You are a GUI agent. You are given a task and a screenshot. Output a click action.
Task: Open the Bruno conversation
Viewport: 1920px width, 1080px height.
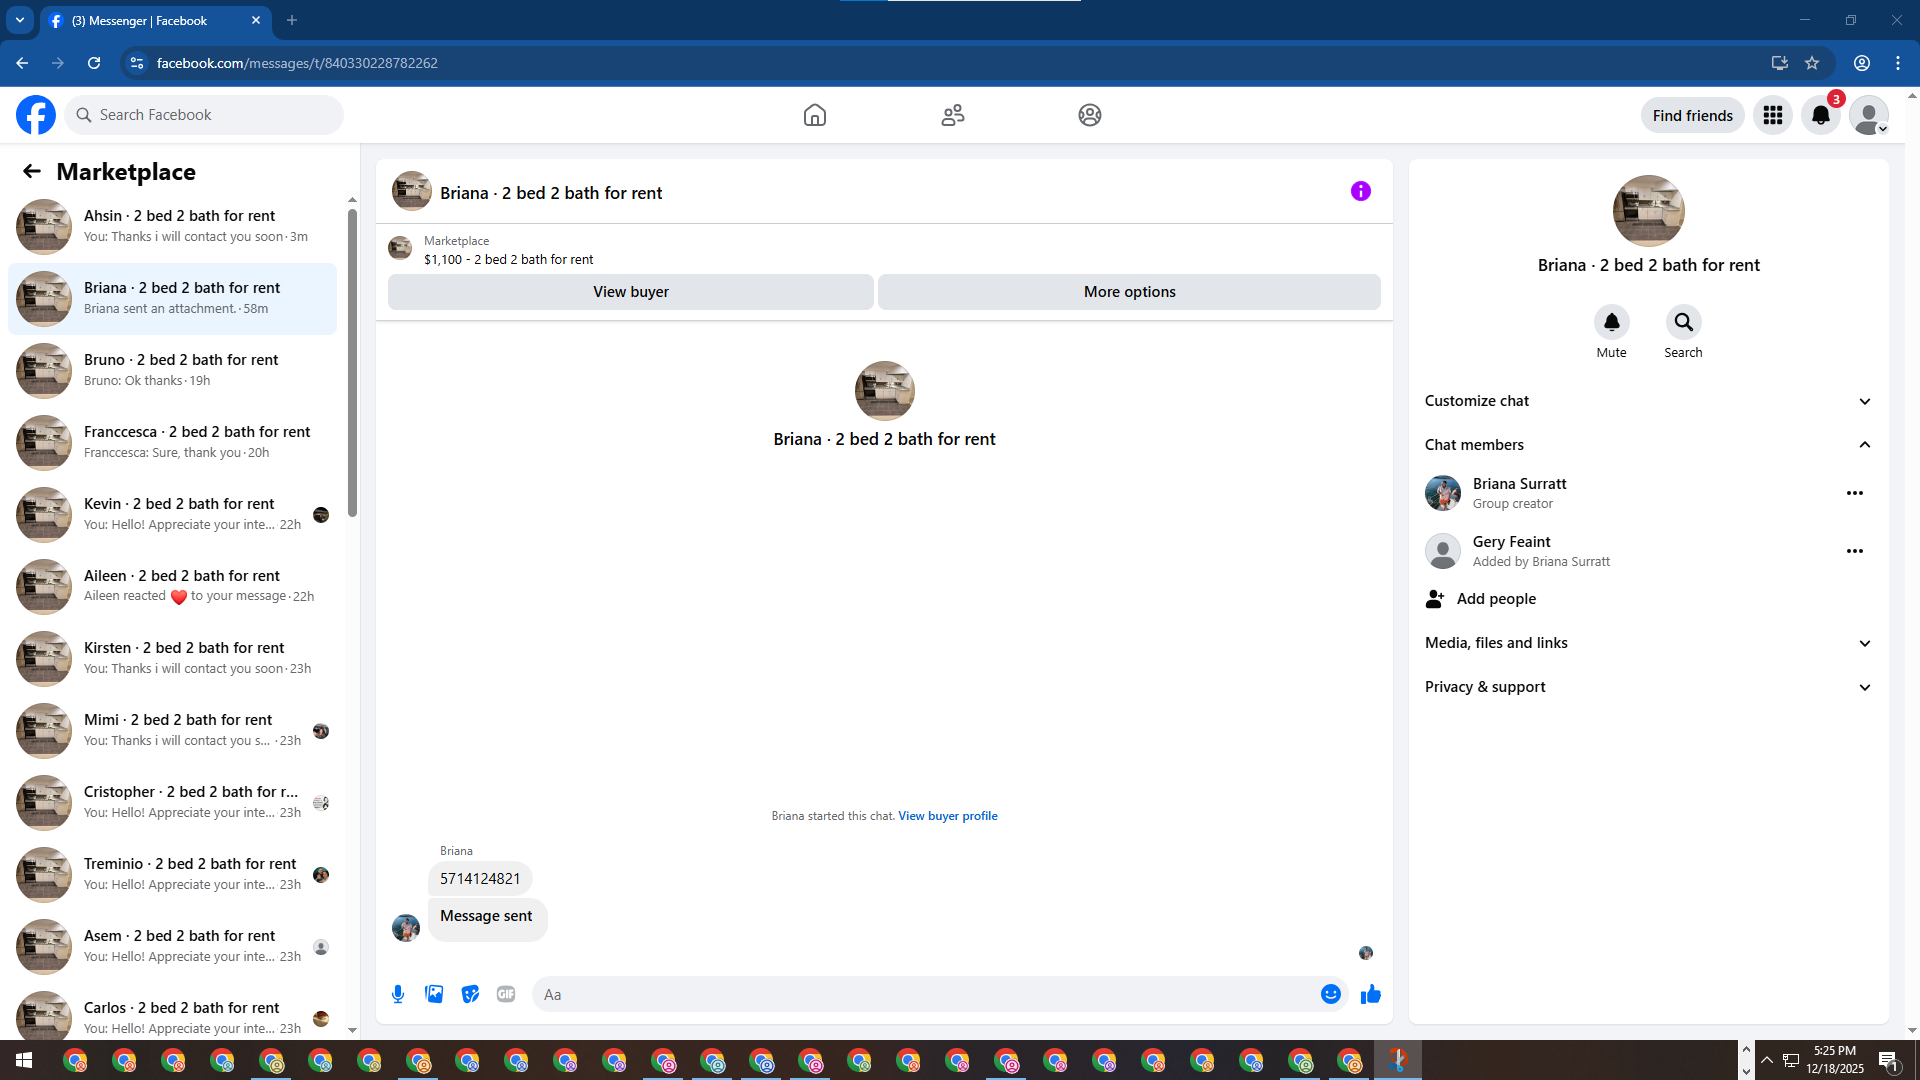[x=173, y=371]
